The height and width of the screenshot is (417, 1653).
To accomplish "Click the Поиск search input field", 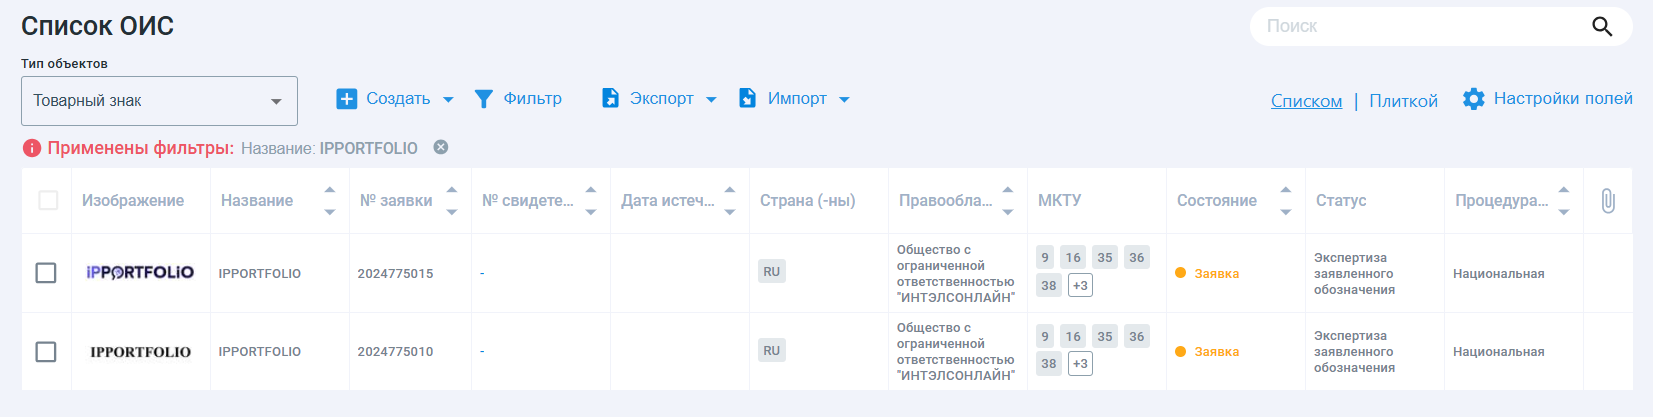I will point(1420,27).
